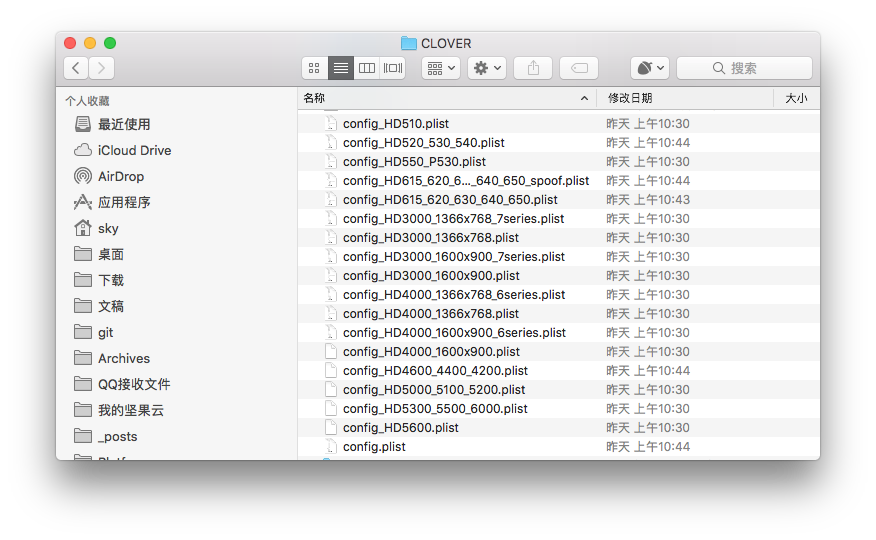Open 应用程序 in the sidebar
Image resolution: width=876 pixels, height=540 pixels.
(124, 202)
